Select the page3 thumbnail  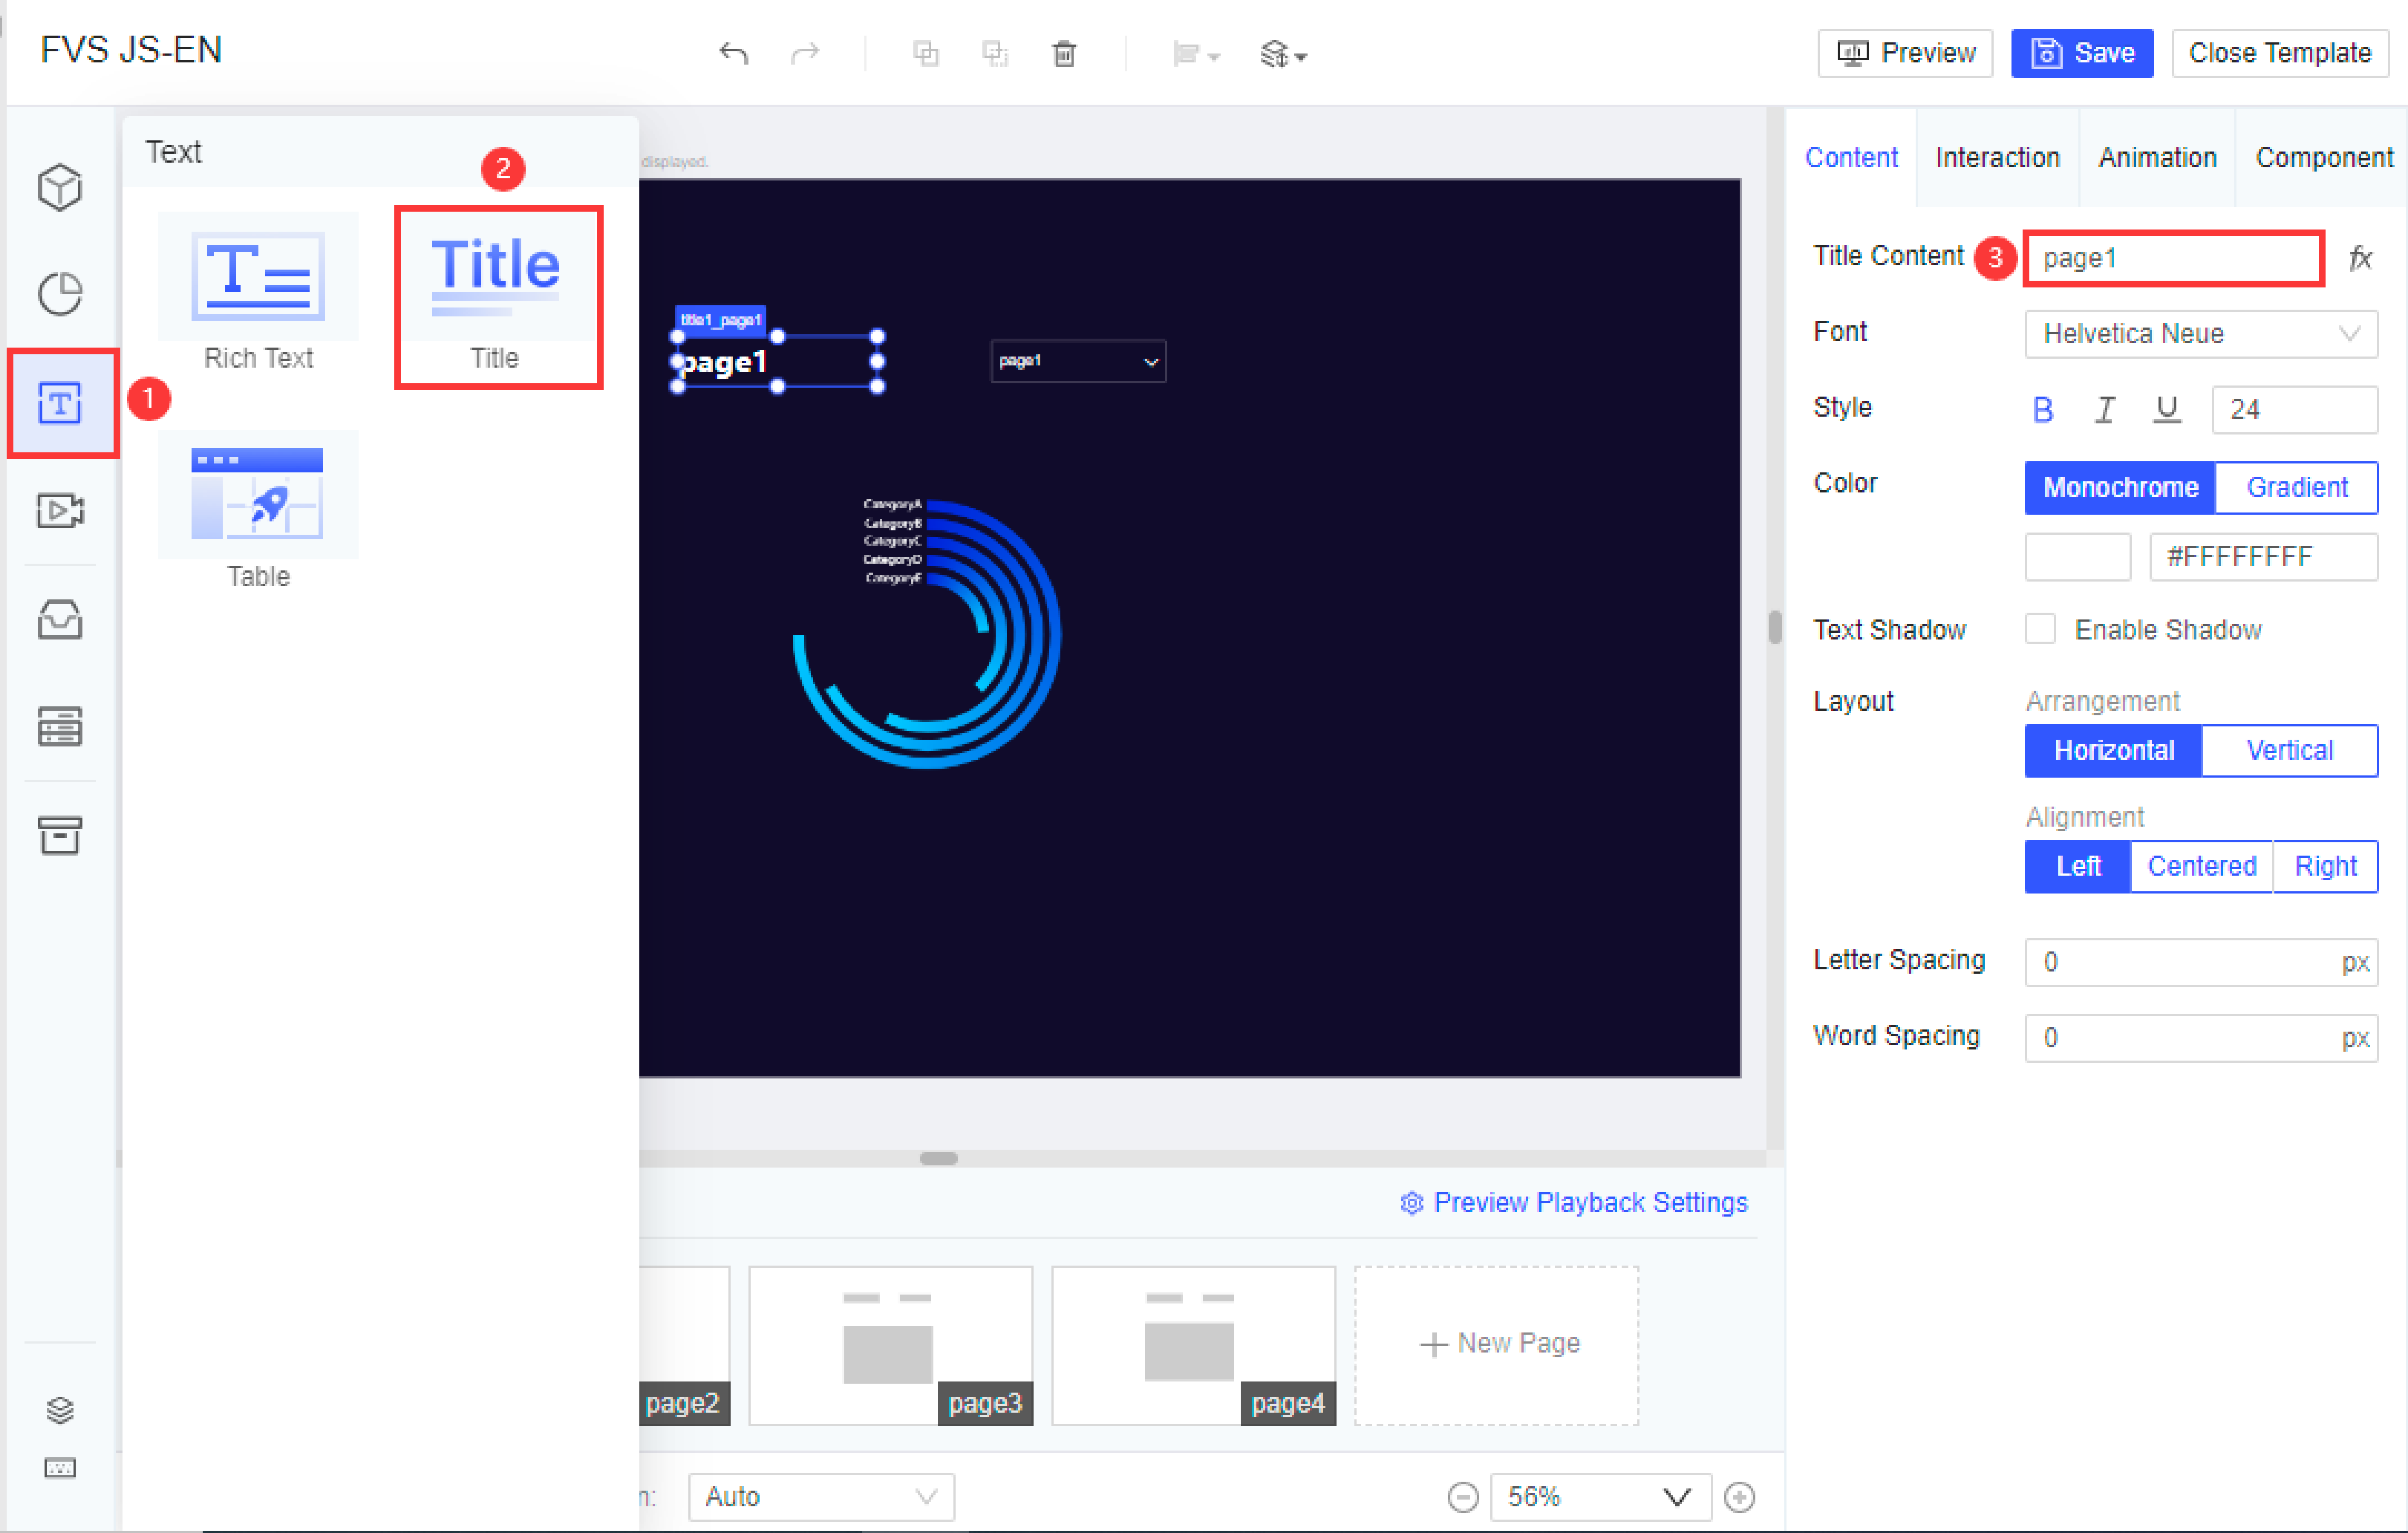click(890, 1345)
